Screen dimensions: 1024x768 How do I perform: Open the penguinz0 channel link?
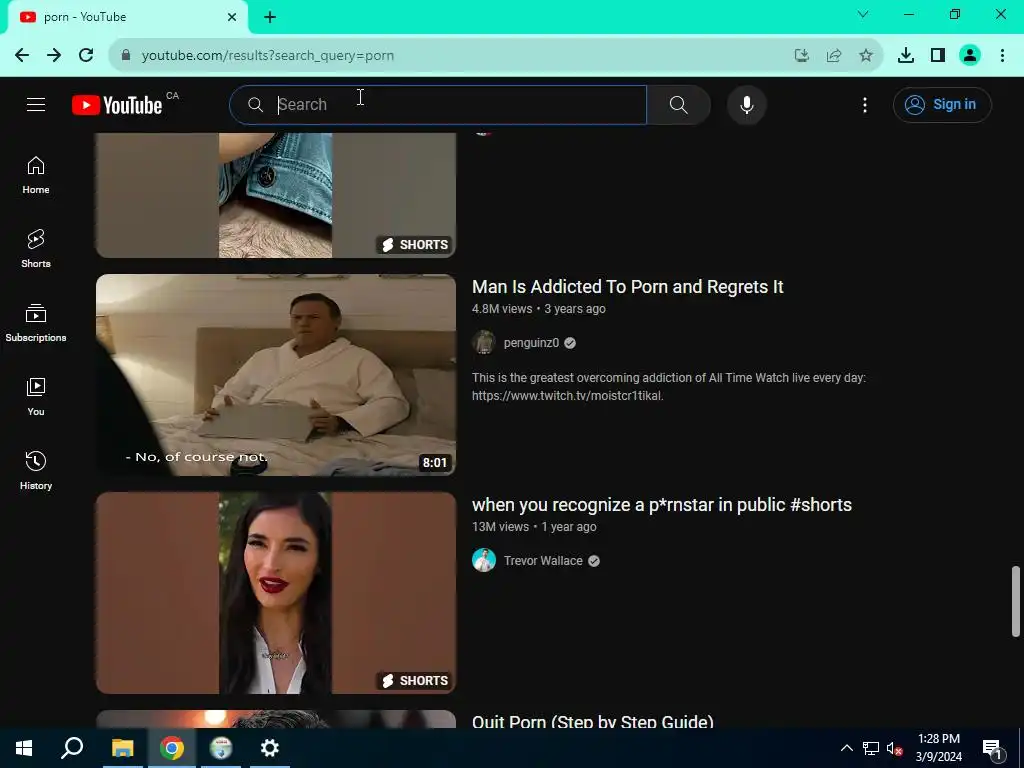531,343
